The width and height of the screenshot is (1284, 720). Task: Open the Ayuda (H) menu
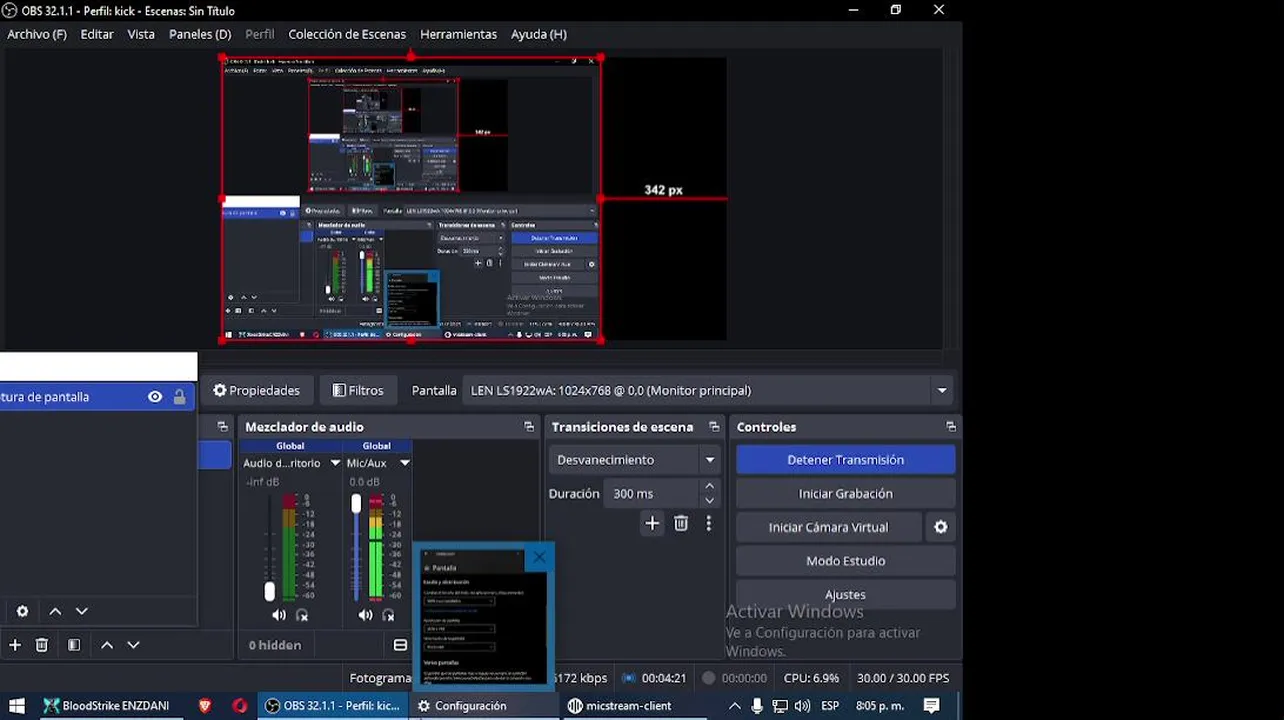tap(539, 34)
